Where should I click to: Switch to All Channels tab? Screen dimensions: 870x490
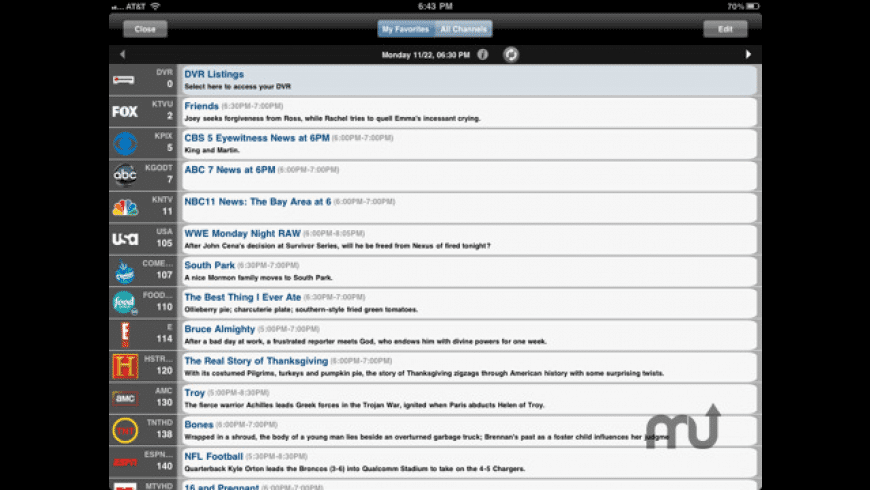click(463, 29)
